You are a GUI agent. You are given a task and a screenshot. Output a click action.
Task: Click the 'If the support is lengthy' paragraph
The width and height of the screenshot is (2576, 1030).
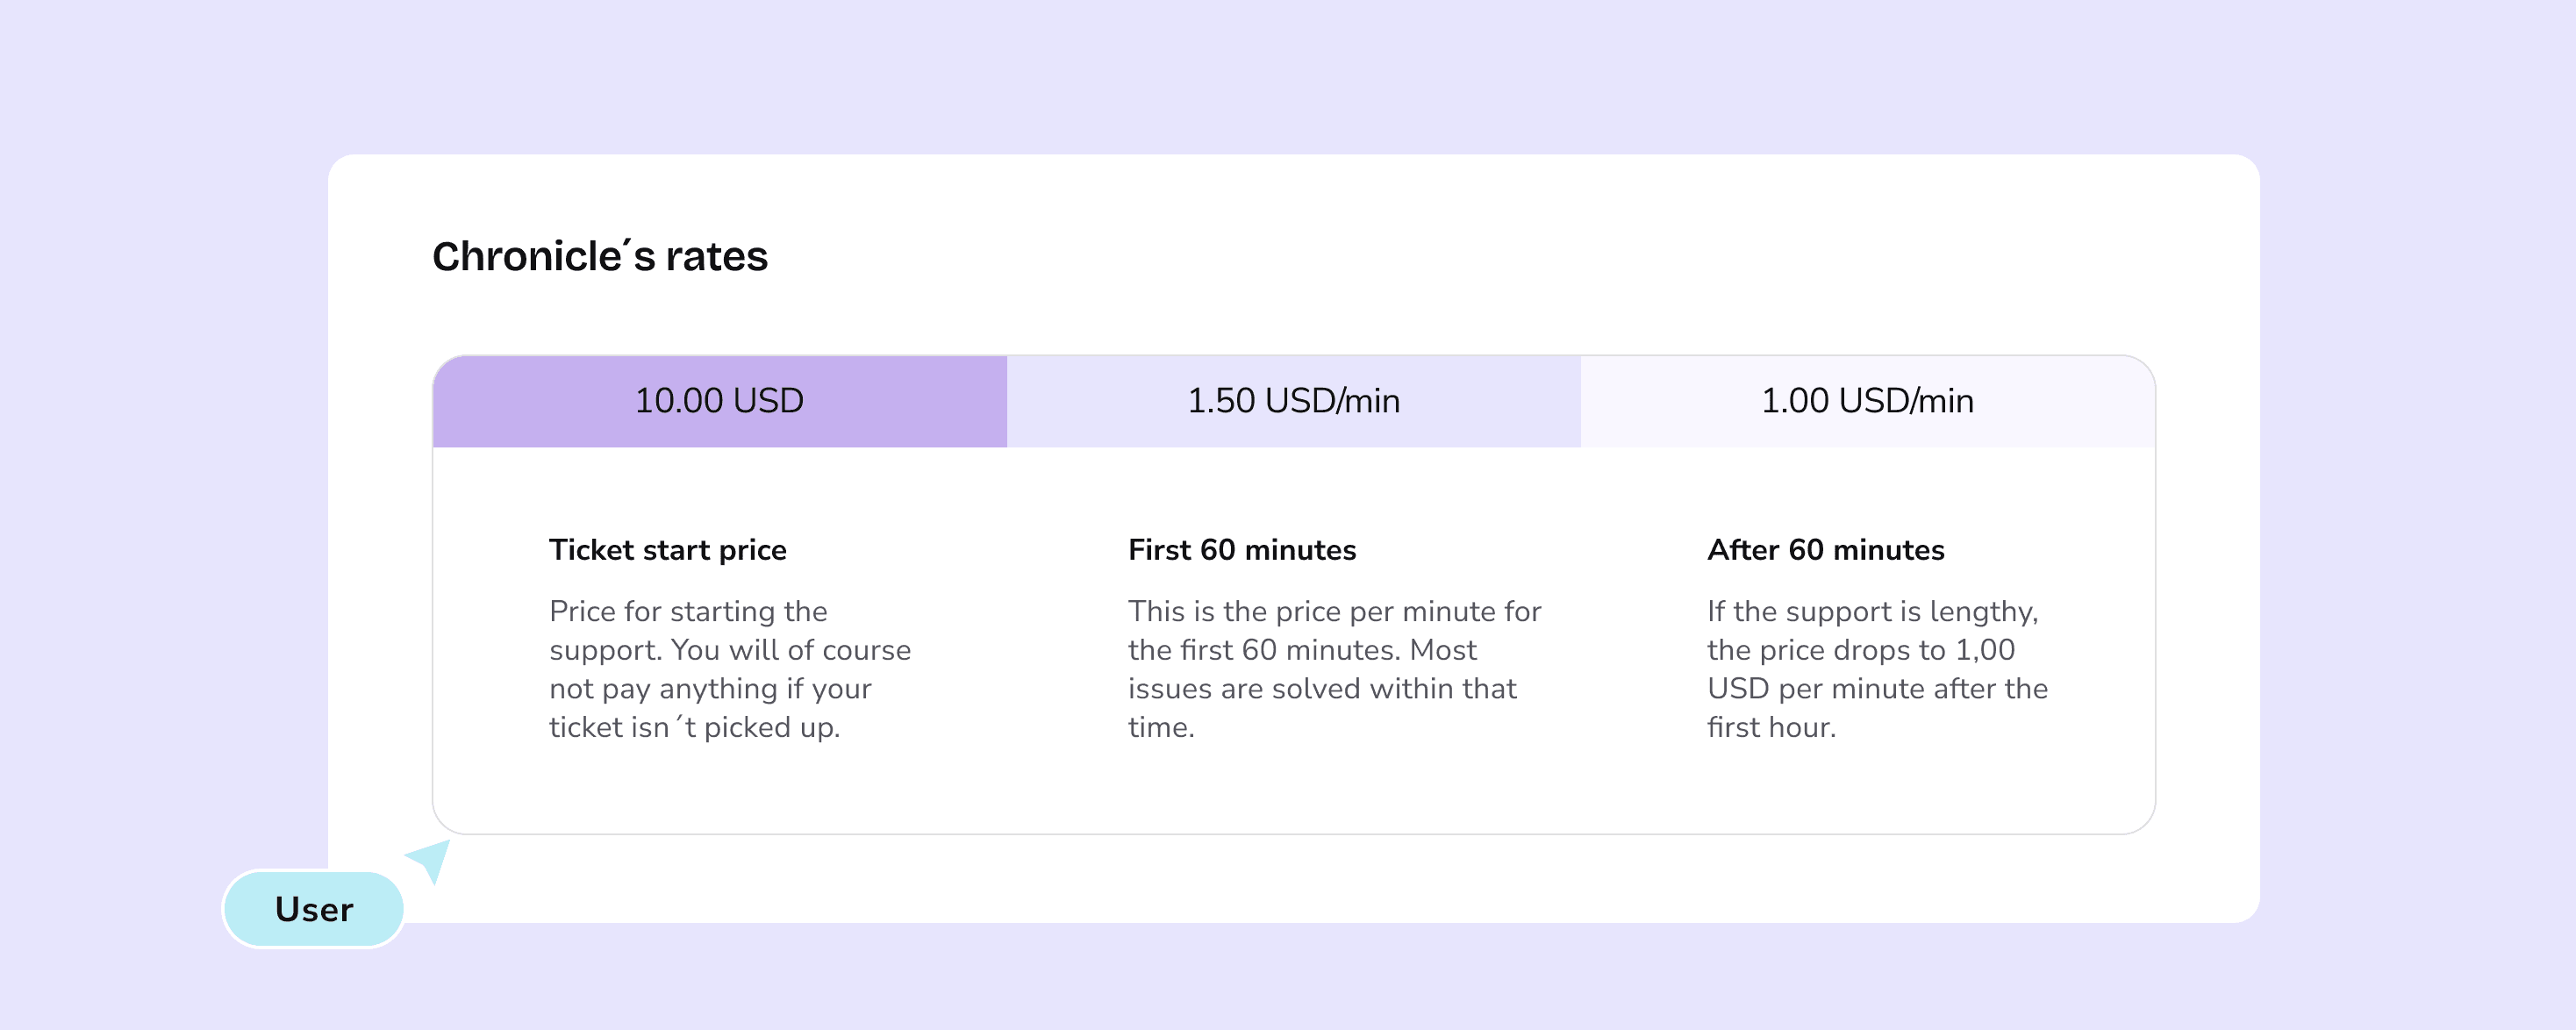pos(1878,669)
